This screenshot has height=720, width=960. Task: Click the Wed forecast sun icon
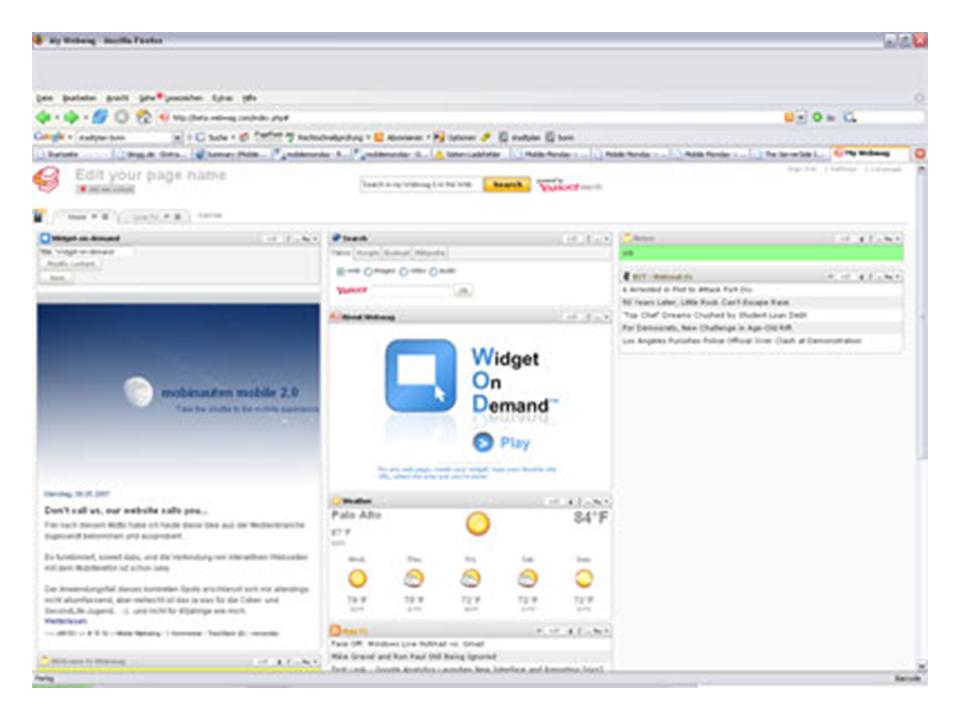coord(357,579)
